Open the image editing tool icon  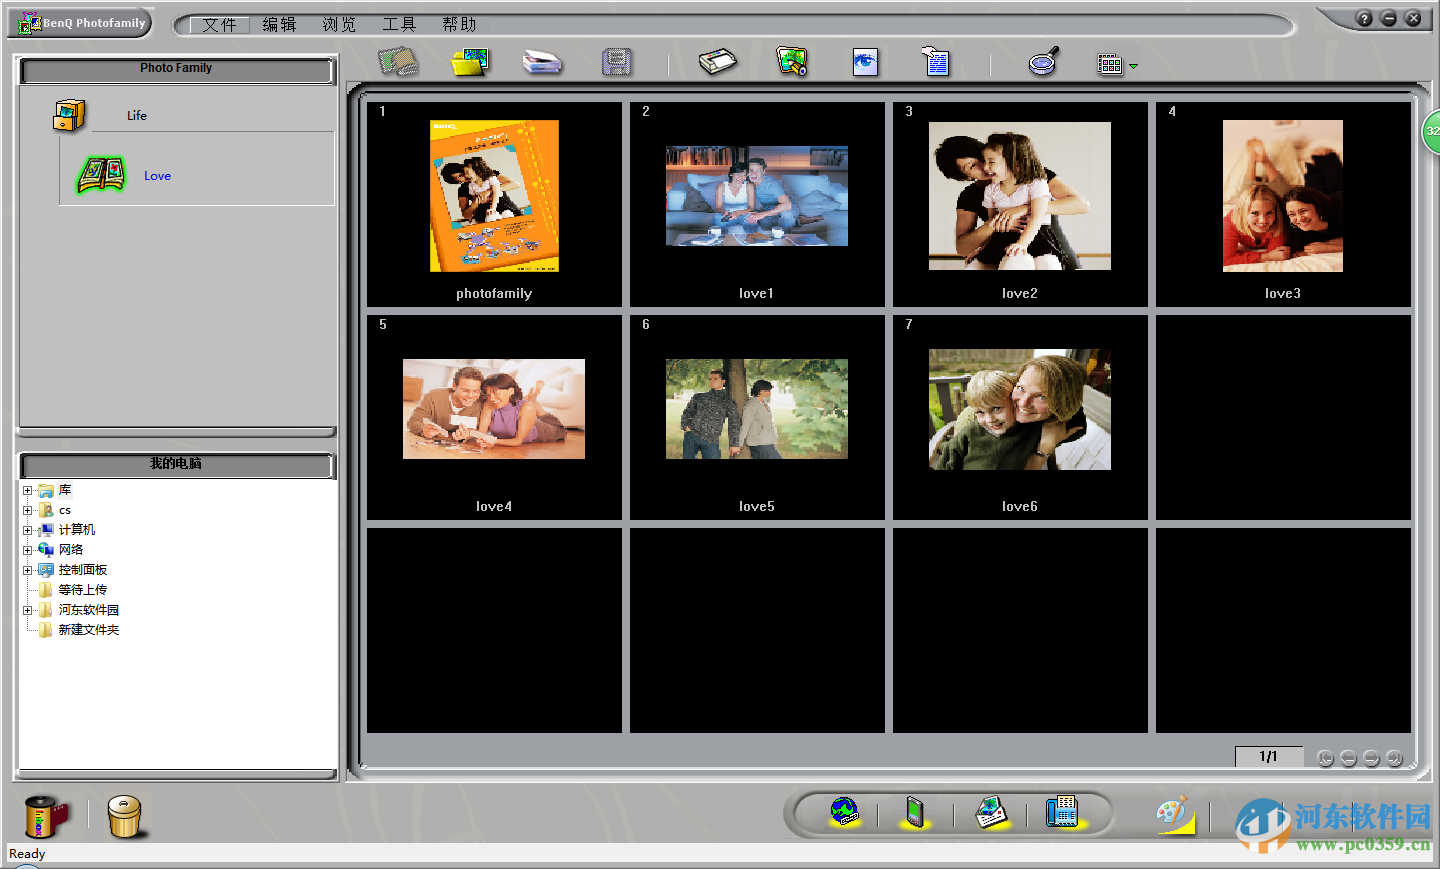click(791, 61)
